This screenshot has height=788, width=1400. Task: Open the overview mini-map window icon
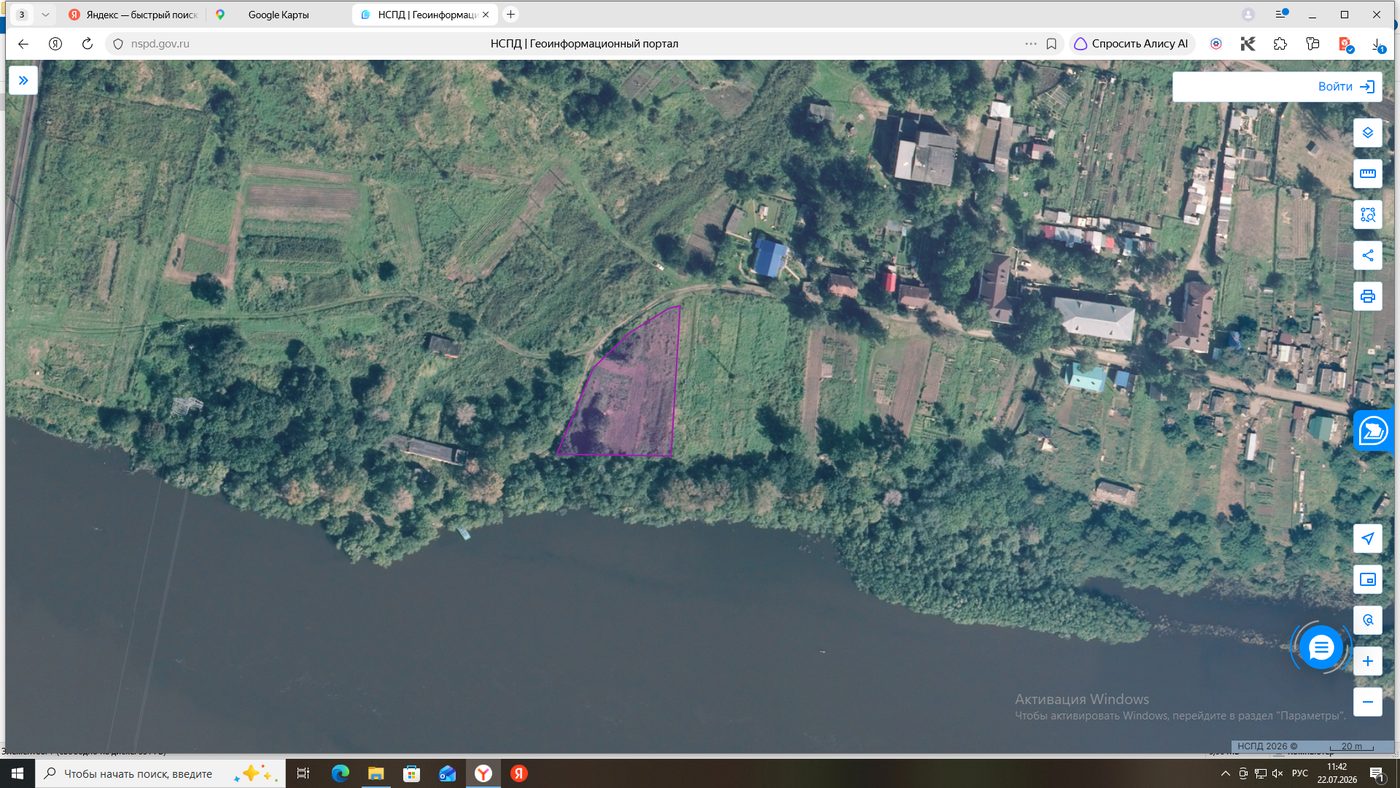[x=1368, y=579]
